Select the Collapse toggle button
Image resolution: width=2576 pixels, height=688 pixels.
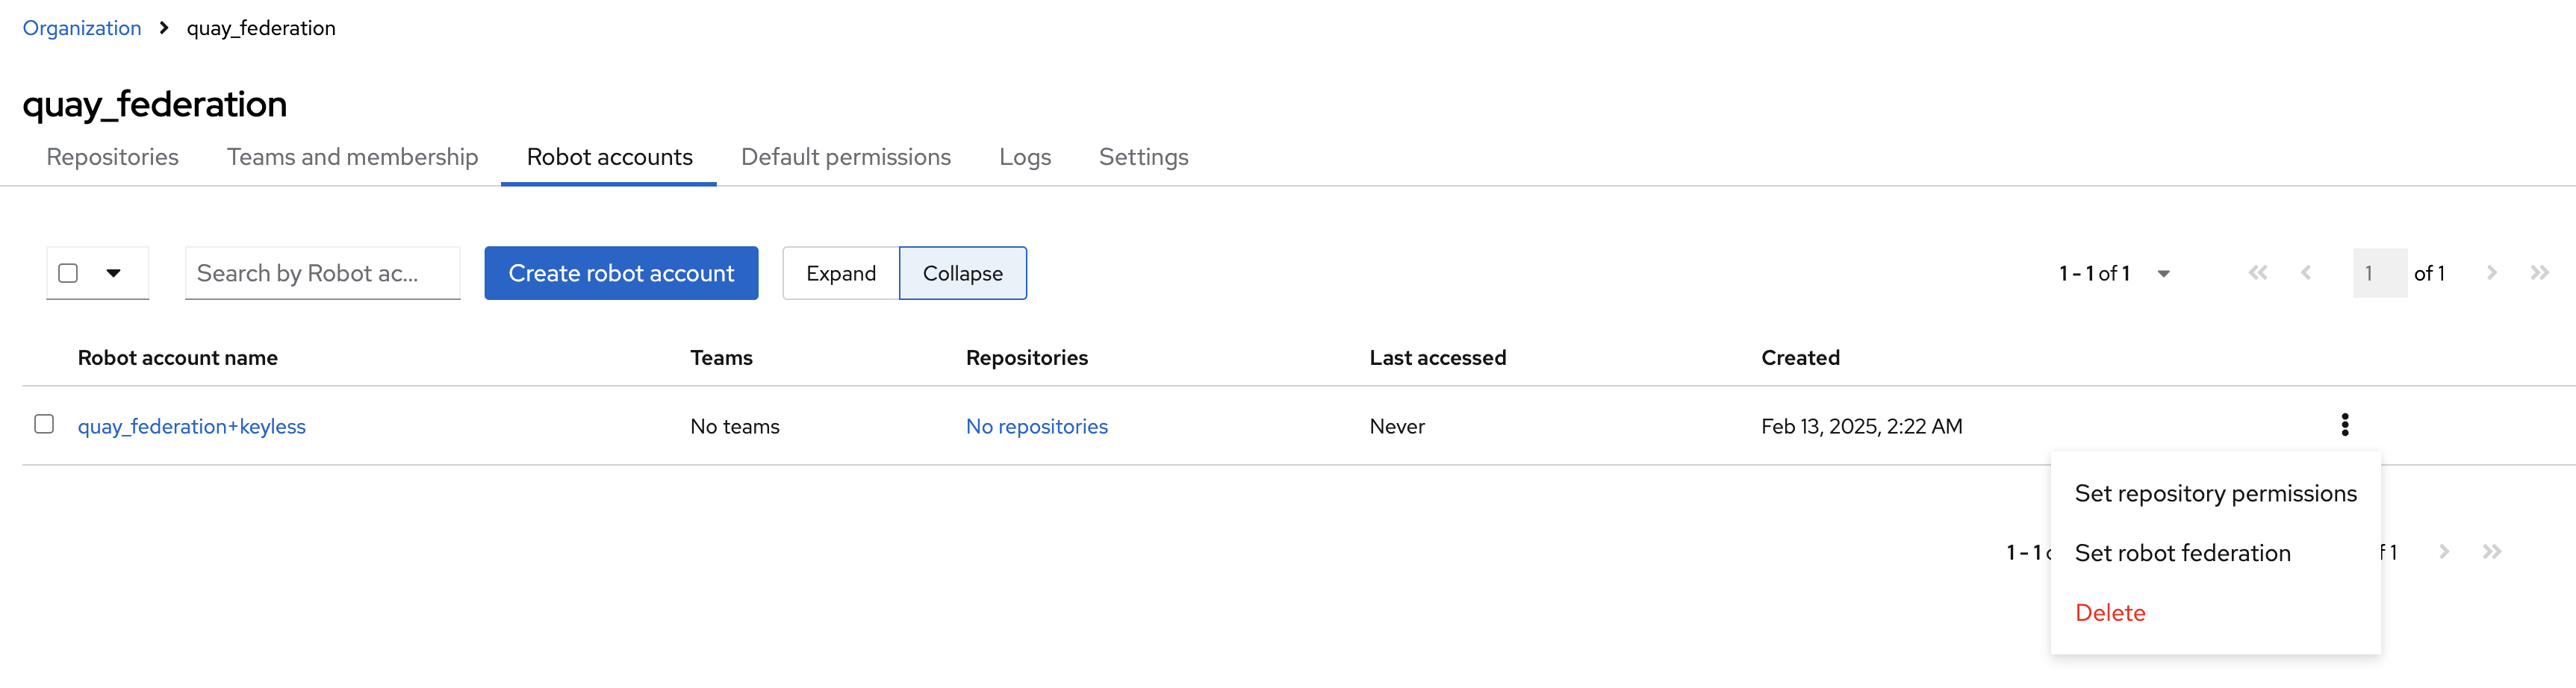point(962,273)
